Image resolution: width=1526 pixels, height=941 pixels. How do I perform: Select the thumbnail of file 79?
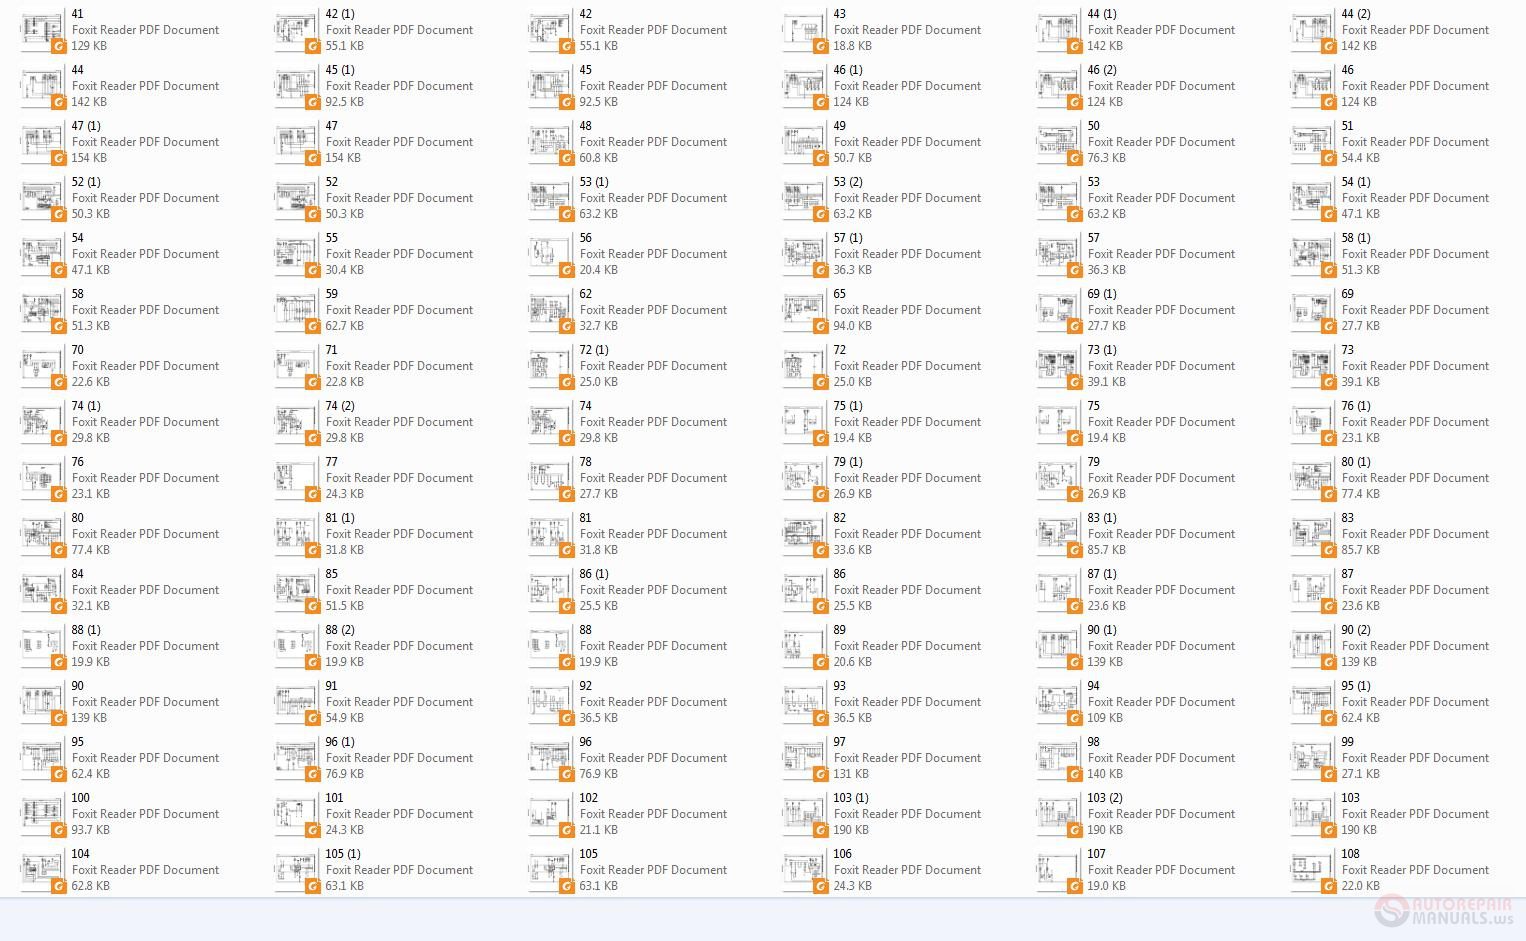(1058, 480)
